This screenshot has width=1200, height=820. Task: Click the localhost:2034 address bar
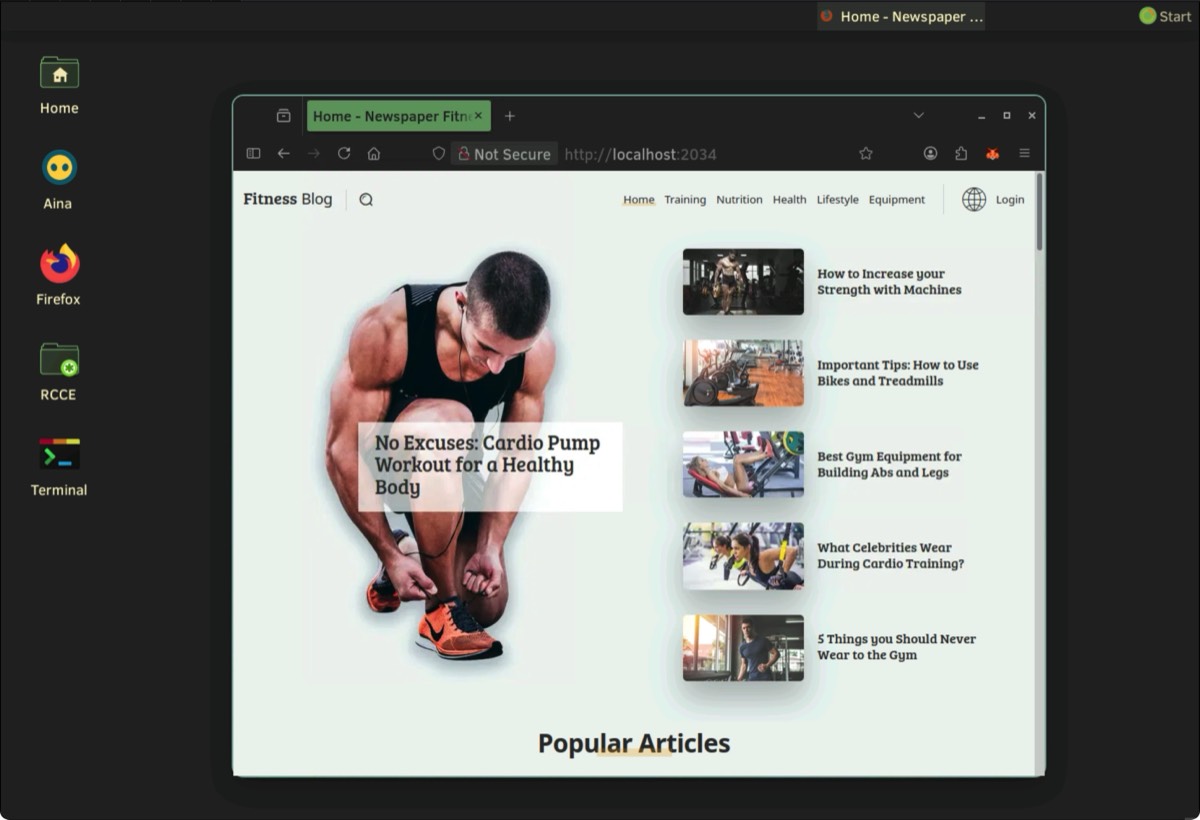point(700,154)
